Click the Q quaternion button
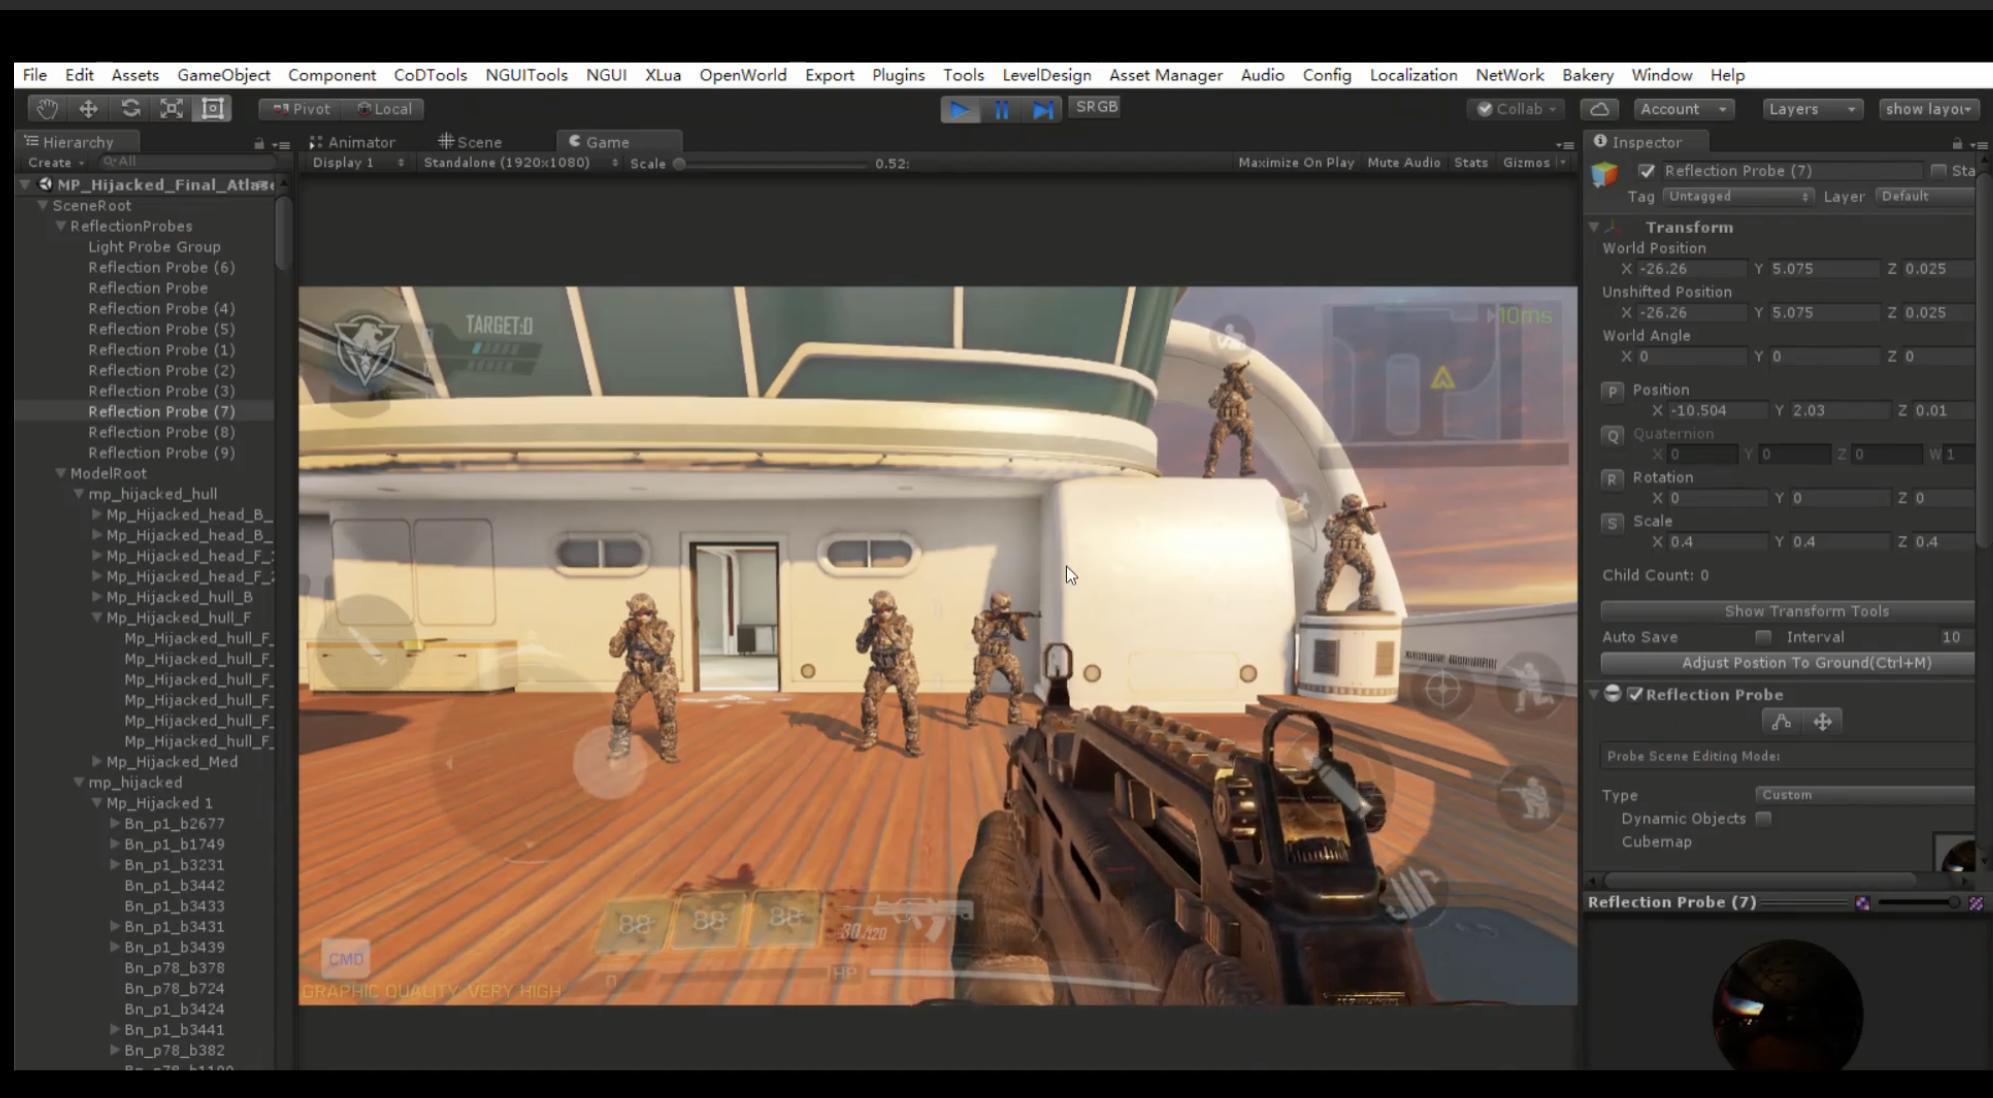Viewport: 1993px width, 1098px height. [x=1612, y=435]
